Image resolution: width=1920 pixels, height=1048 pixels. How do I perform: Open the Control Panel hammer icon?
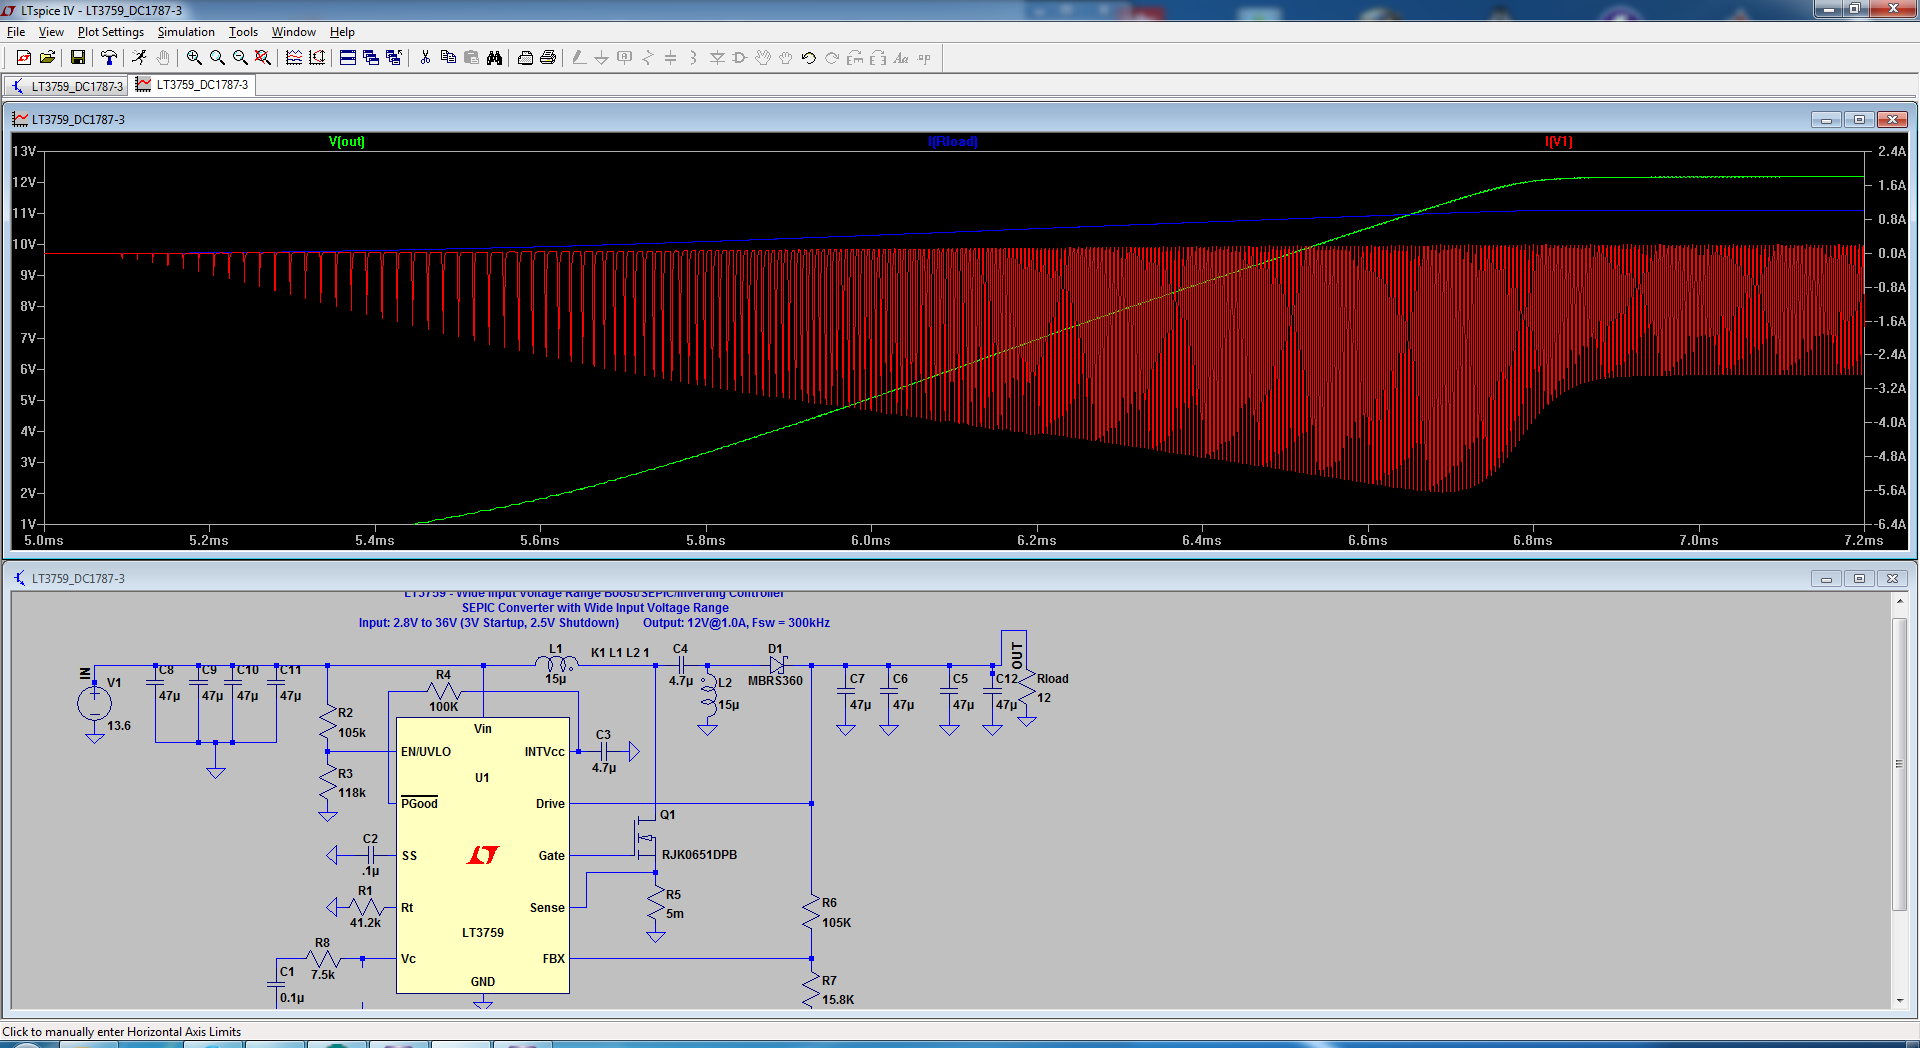click(x=108, y=58)
